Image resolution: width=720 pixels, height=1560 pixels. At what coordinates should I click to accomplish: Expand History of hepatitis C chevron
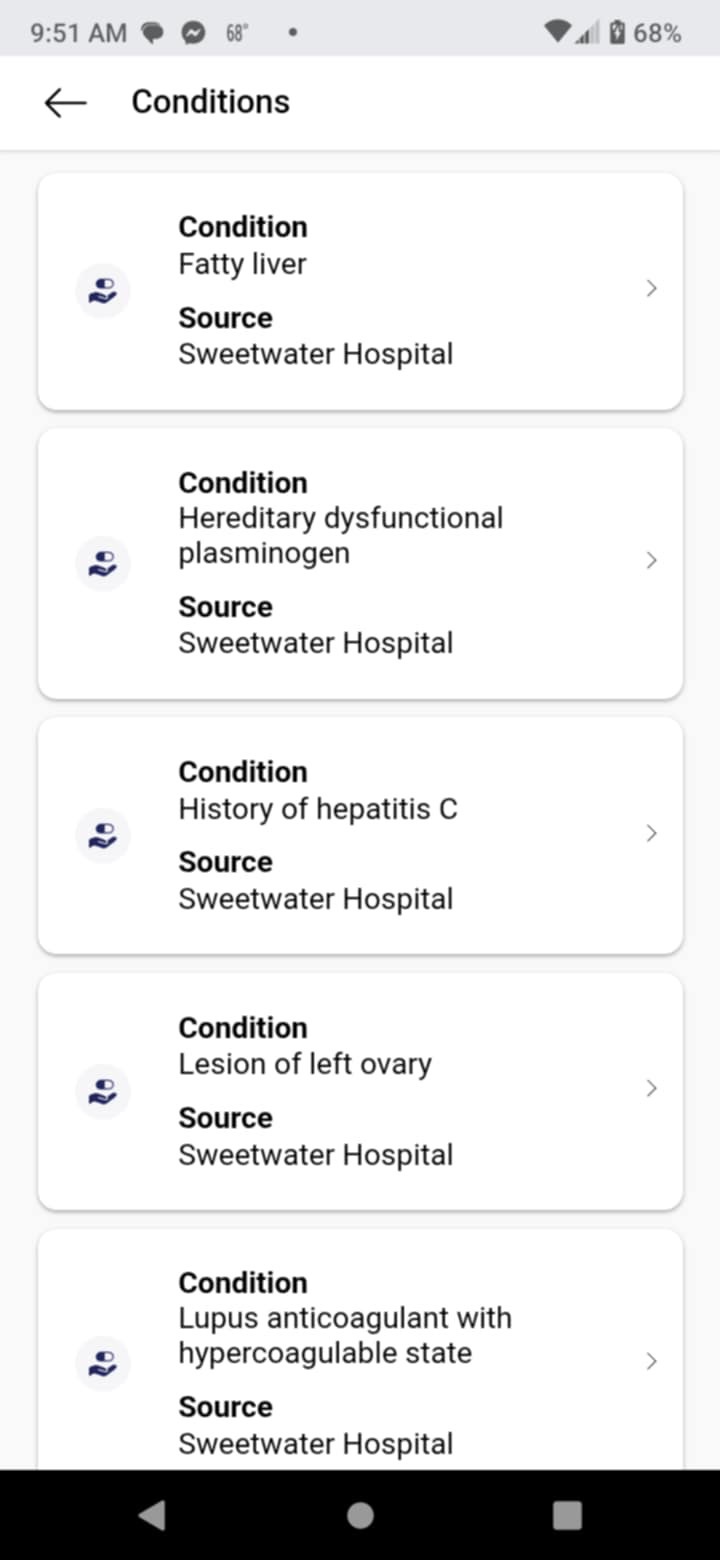pyautogui.click(x=651, y=833)
